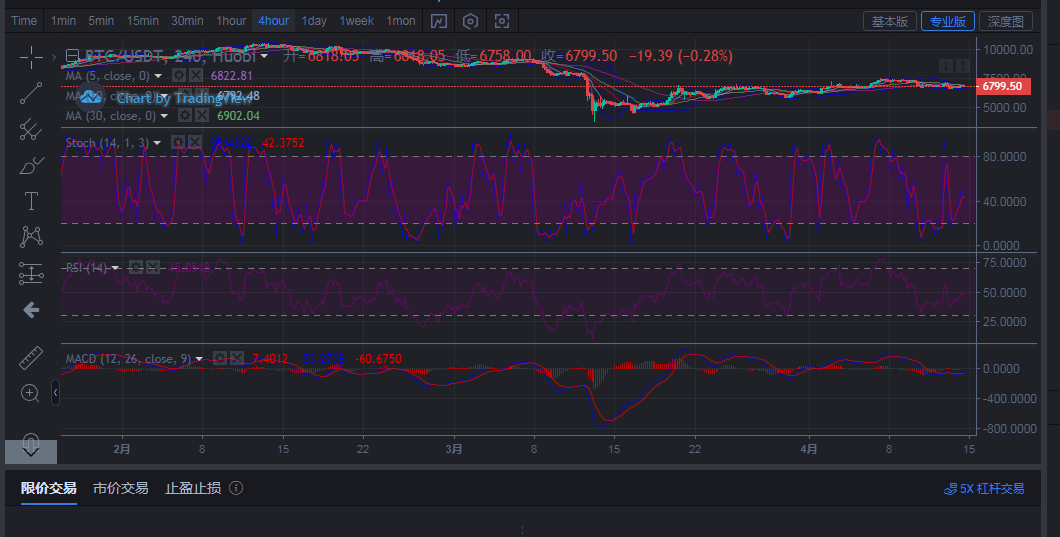Collapse the BTC/USDT legend box toggle
This screenshot has width=1060, height=537.
(x=72, y=57)
